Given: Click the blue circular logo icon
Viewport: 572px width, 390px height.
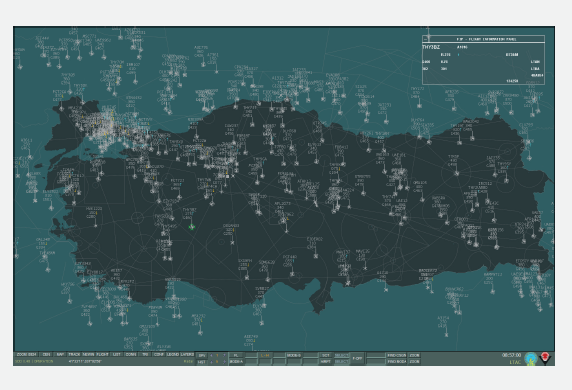Looking at the screenshot, I should (x=531, y=359).
